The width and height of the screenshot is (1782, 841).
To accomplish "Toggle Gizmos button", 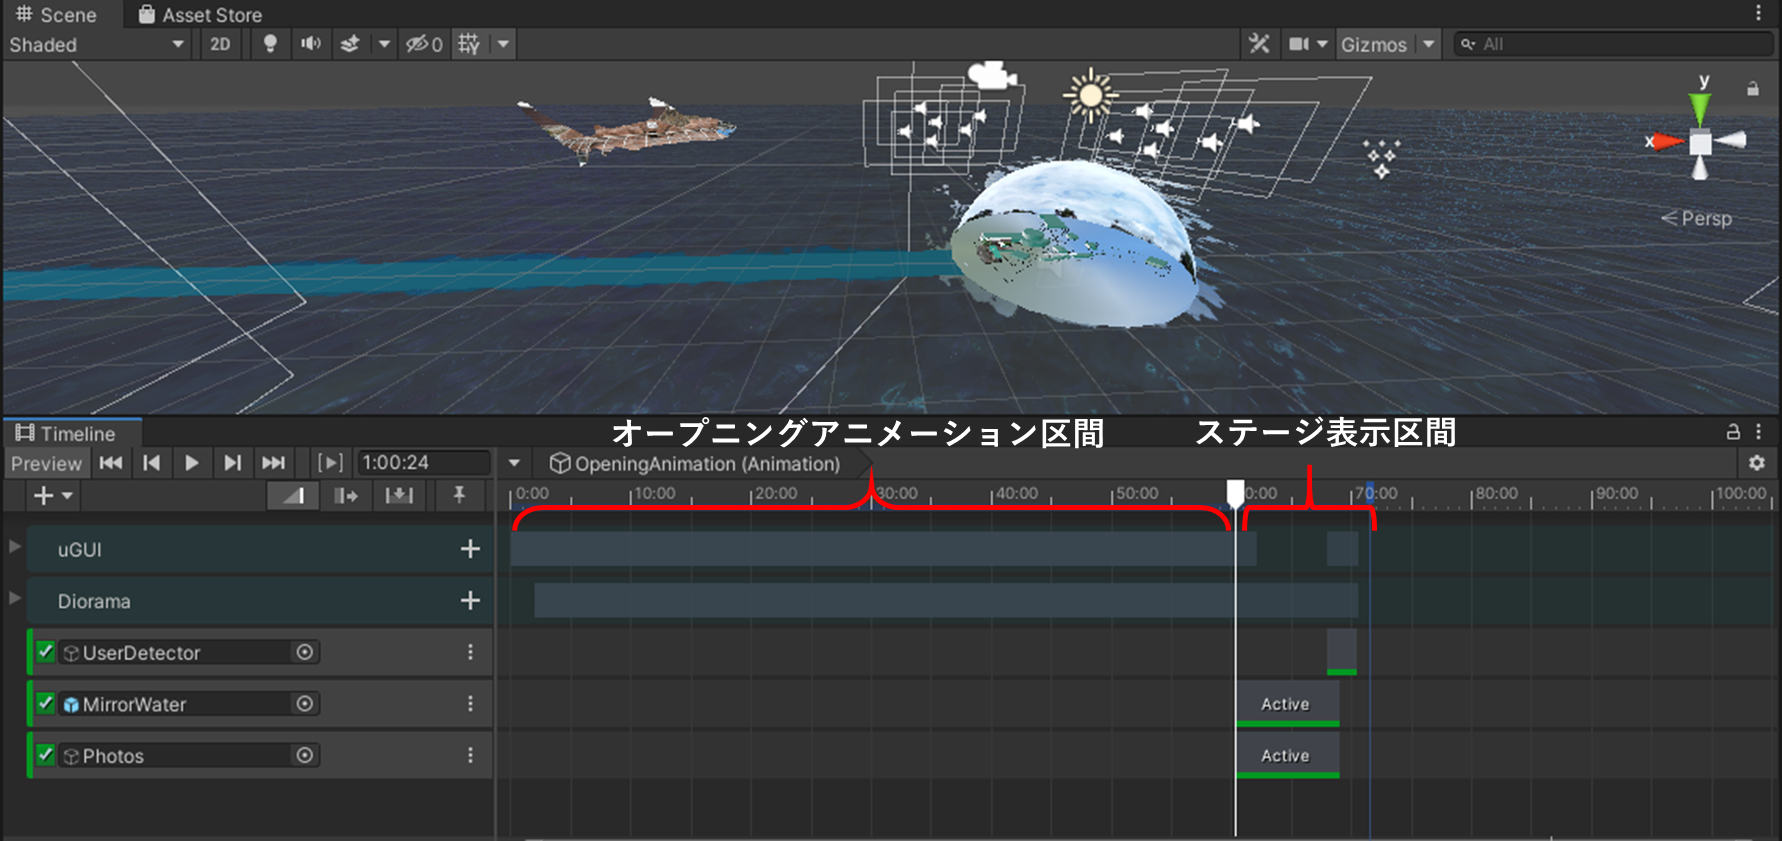I will pyautogui.click(x=1374, y=44).
